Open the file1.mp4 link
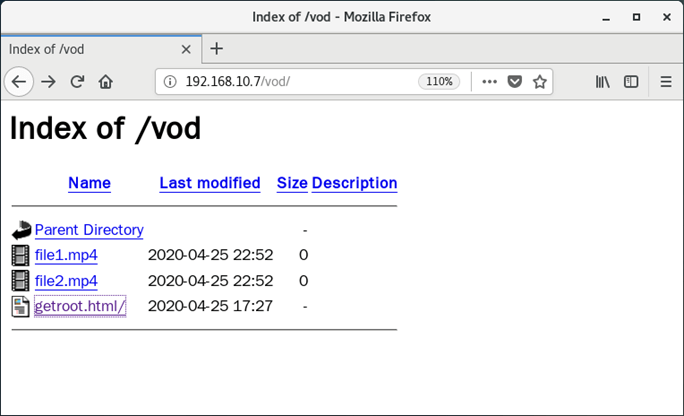684x416 pixels. (66, 255)
